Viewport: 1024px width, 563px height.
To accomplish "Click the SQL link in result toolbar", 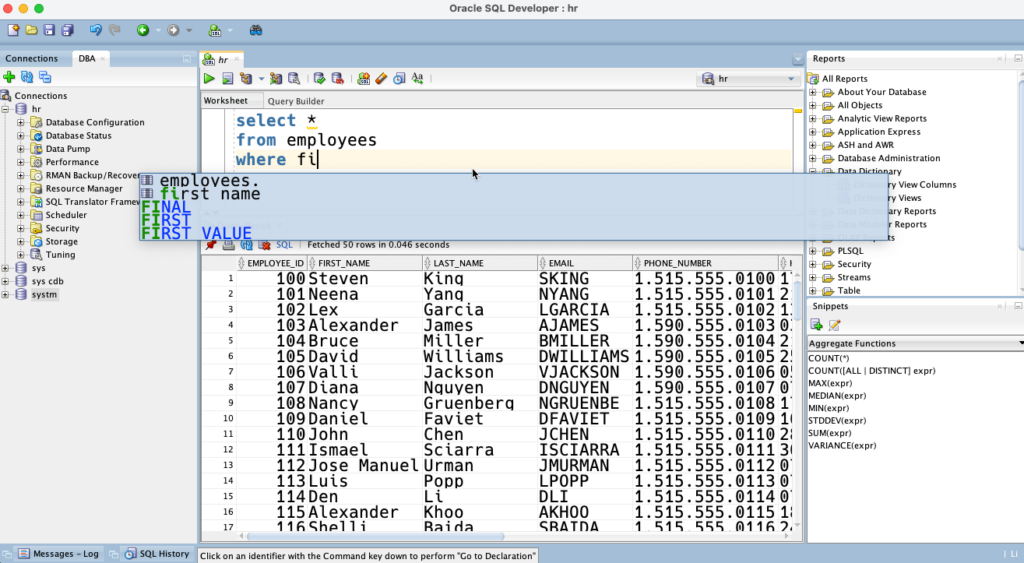I will pyautogui.click(x=284, y=245).
